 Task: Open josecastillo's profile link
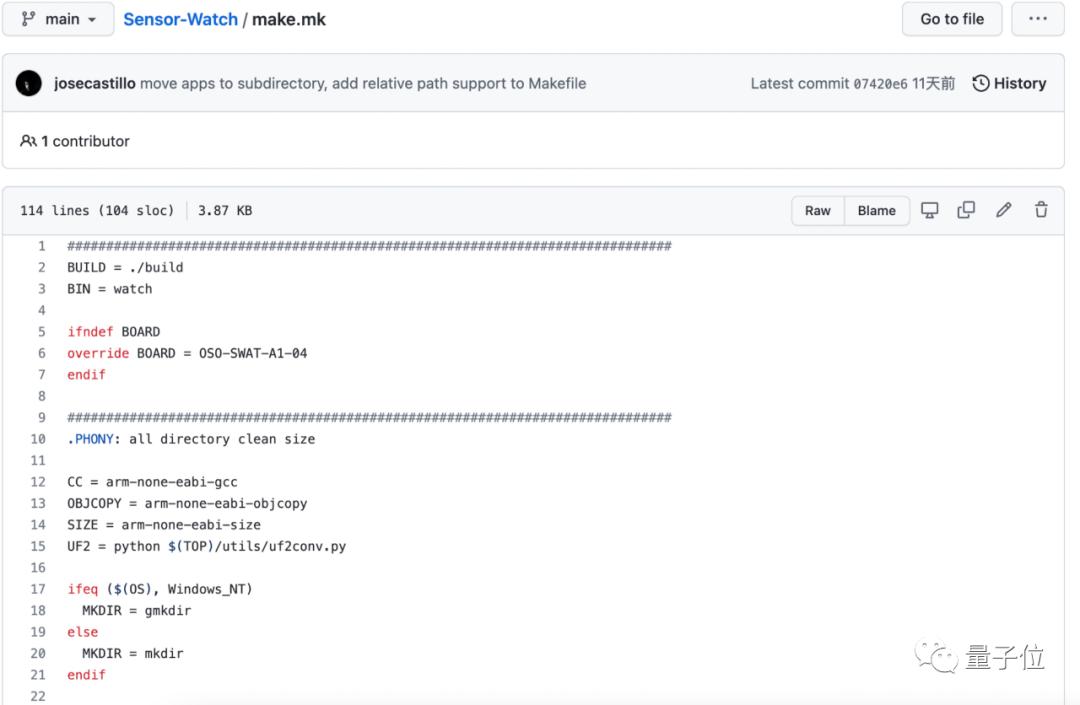point(94,84)
